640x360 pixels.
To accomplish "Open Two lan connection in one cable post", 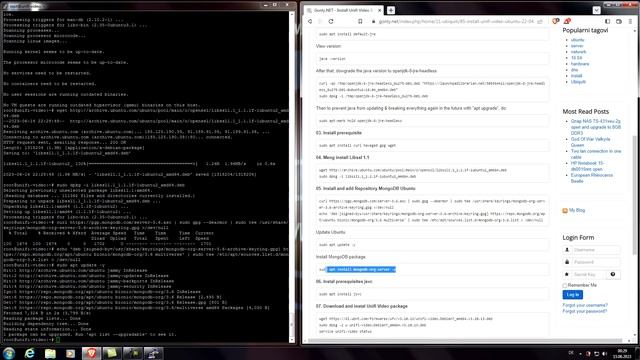I will click(596, 154).
